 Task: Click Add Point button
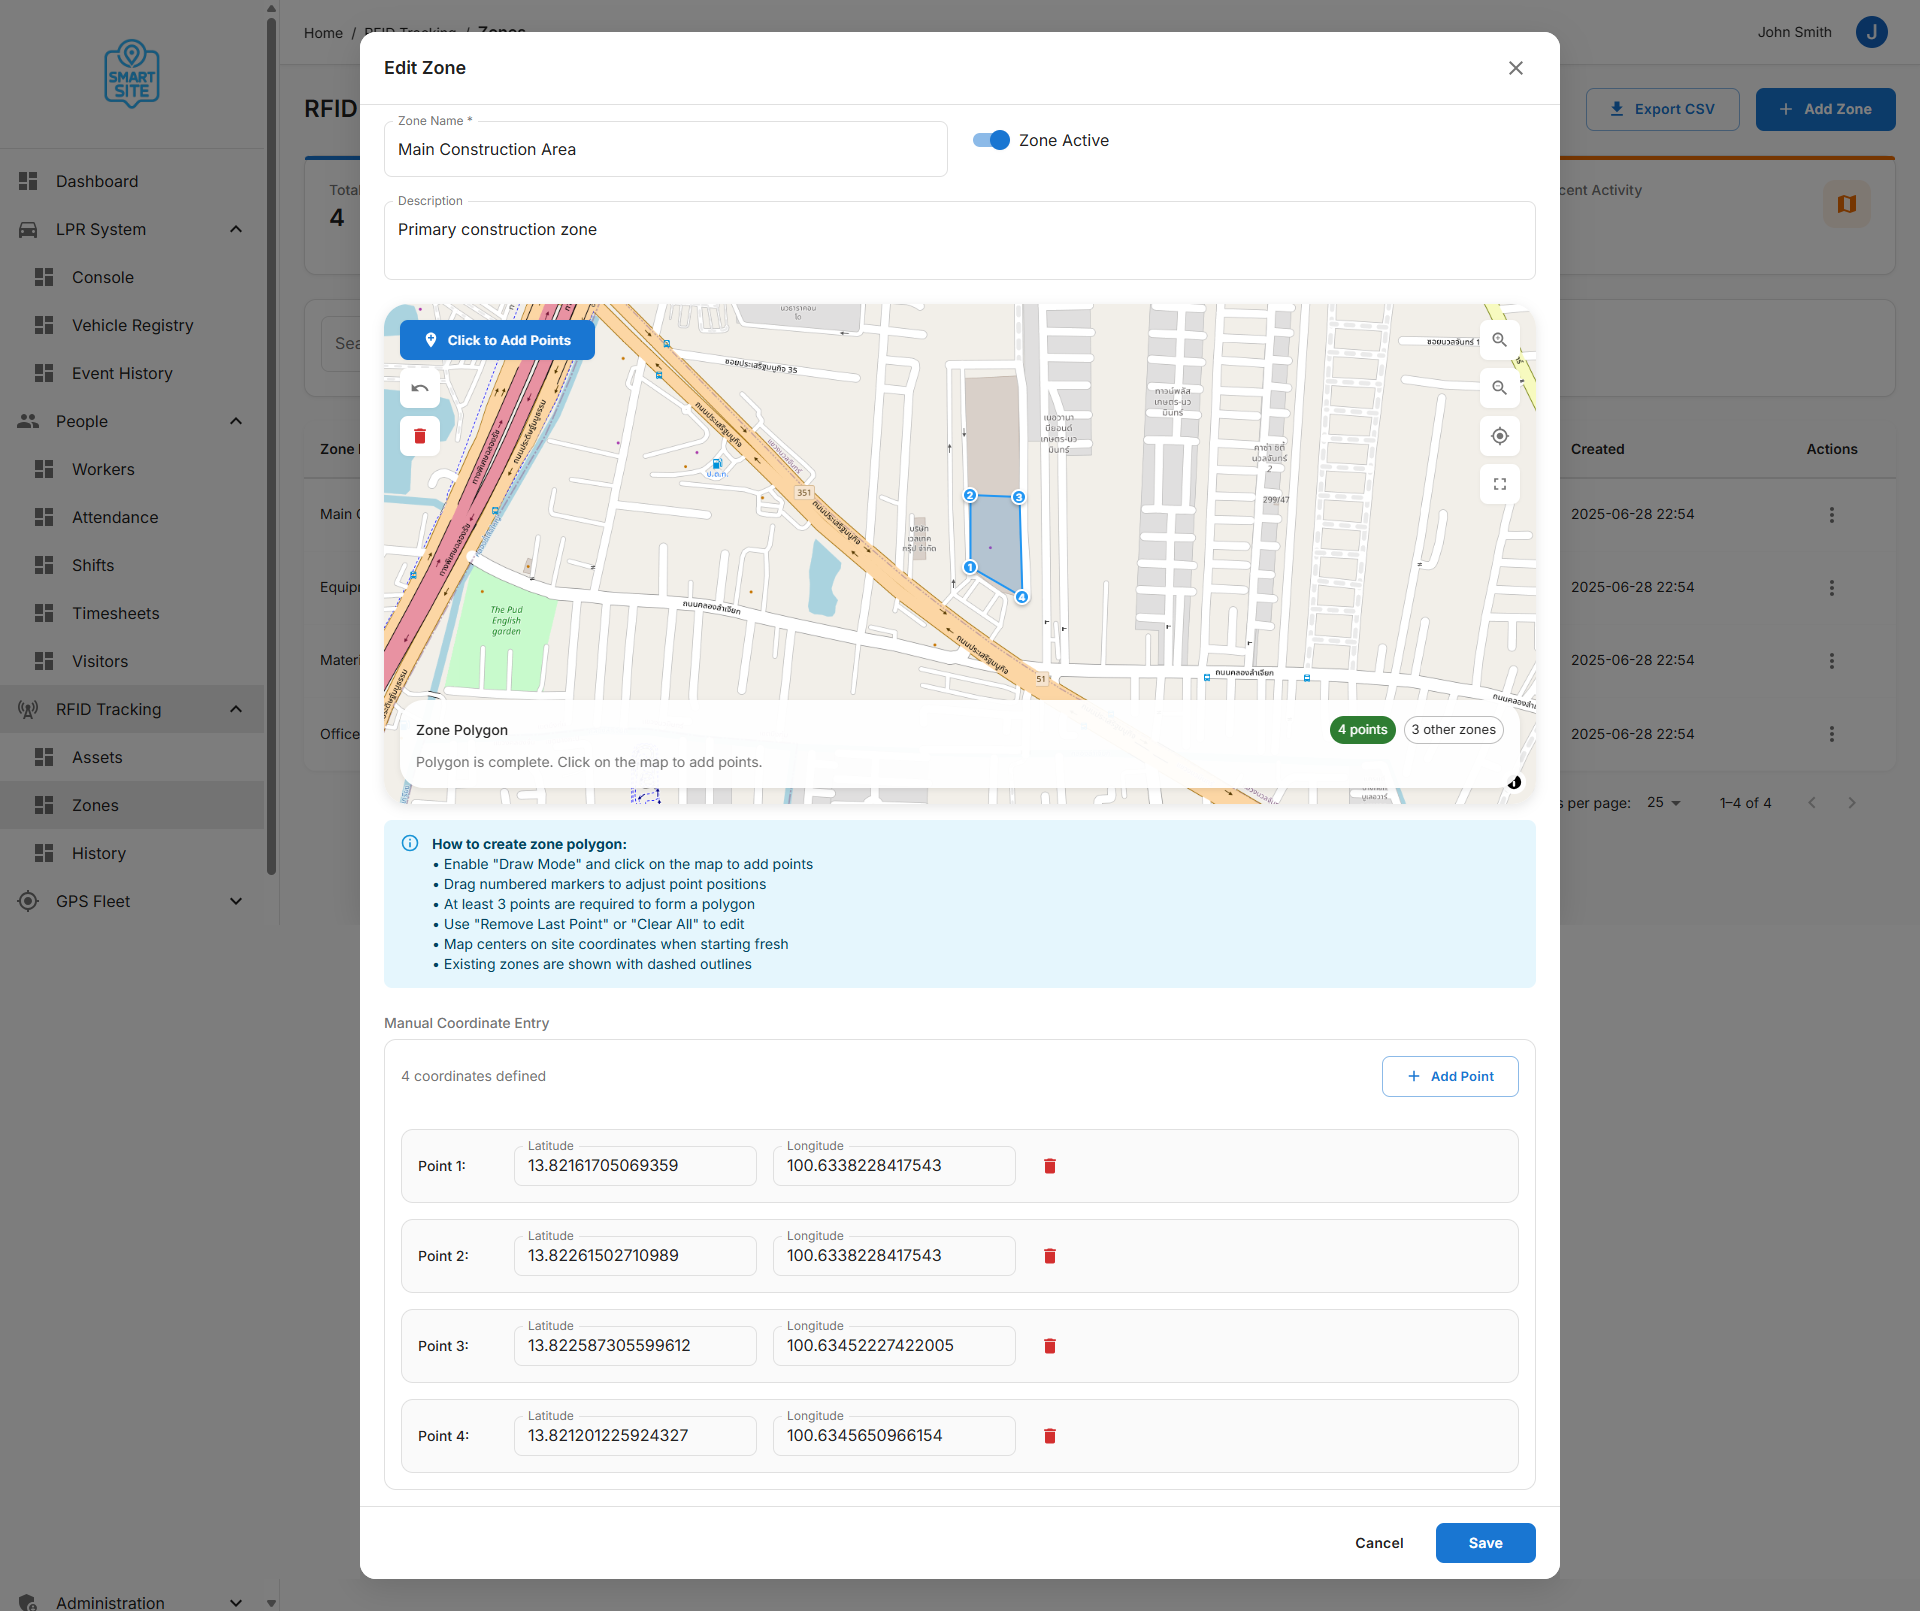[x=1450, y=1076]
